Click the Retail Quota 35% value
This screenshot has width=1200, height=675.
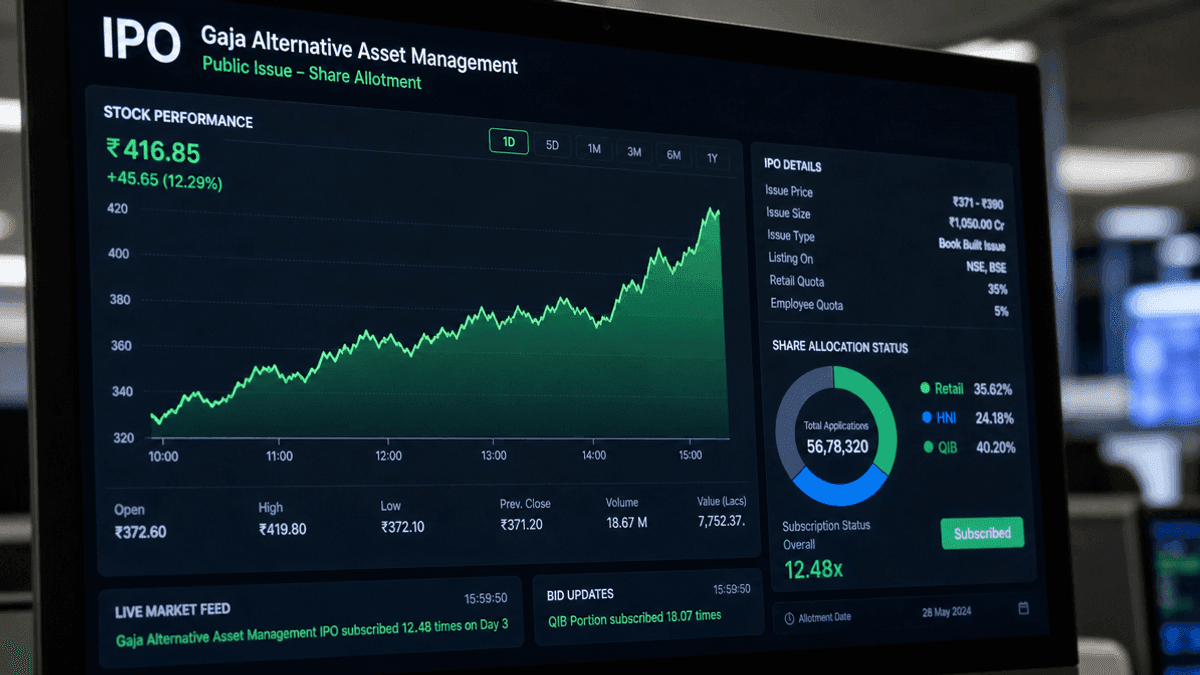pos(997,289)
